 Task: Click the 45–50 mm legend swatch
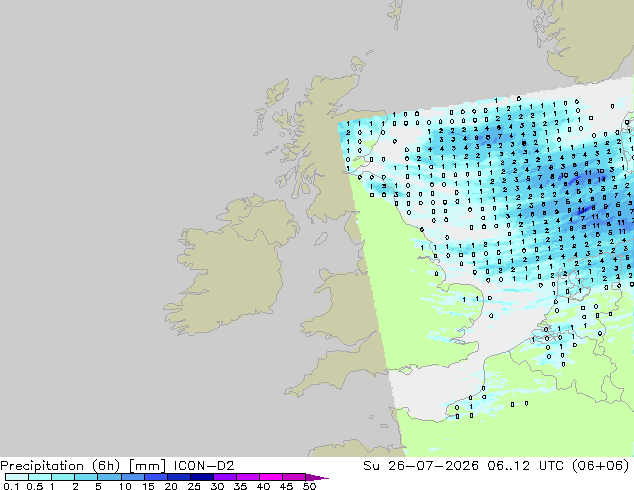pyautogui.click(x=294, y=477)
